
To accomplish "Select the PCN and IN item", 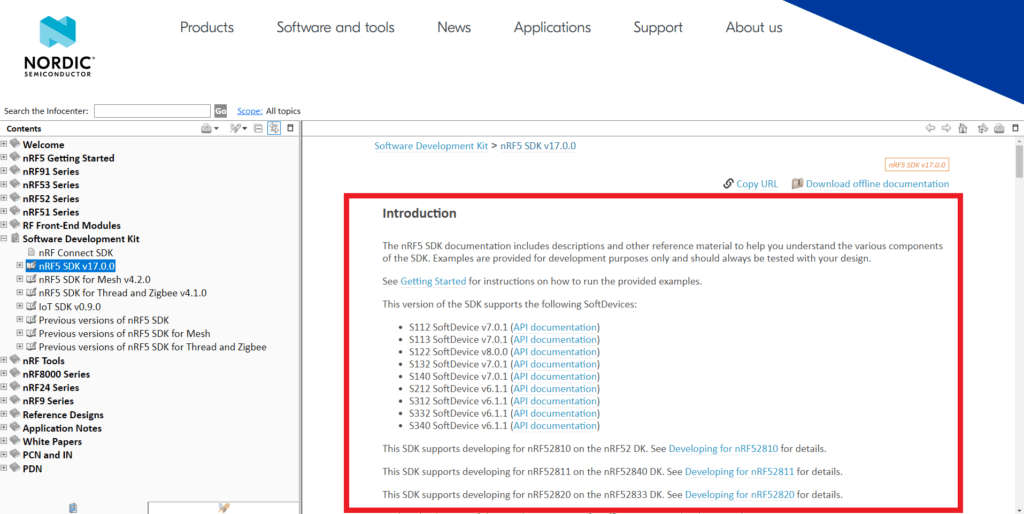I will tap(48, 455).
